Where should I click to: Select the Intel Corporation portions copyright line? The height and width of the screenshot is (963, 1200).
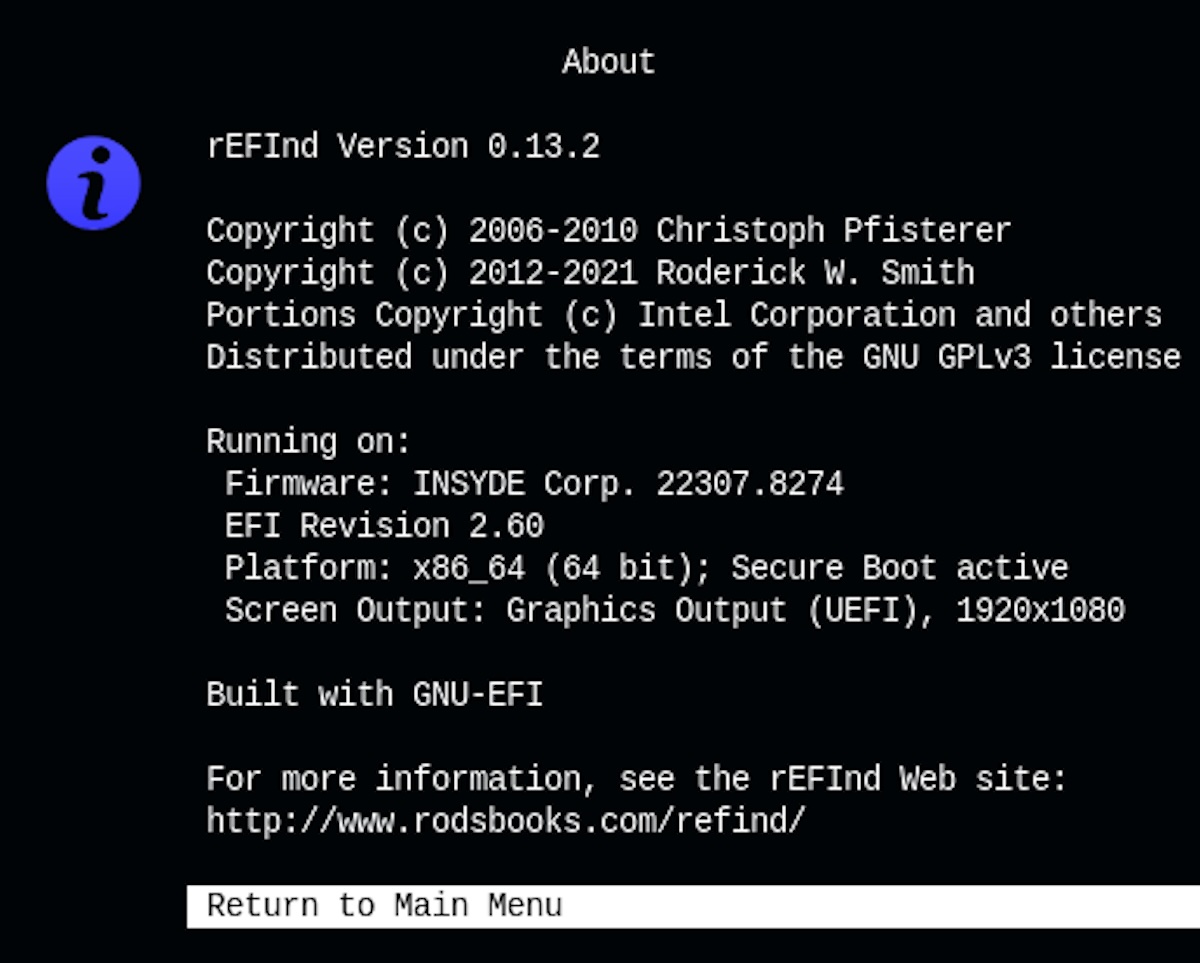(683, 315)
